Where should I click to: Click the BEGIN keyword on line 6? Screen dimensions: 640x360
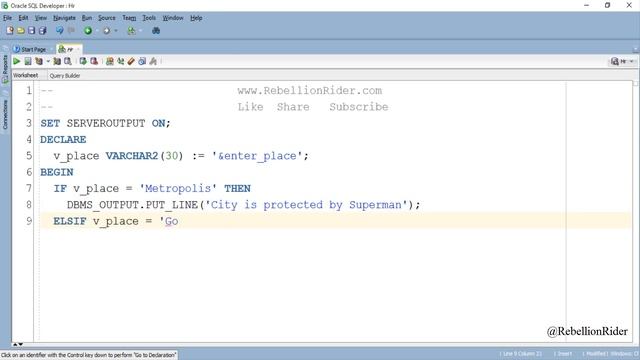point(57,172)
